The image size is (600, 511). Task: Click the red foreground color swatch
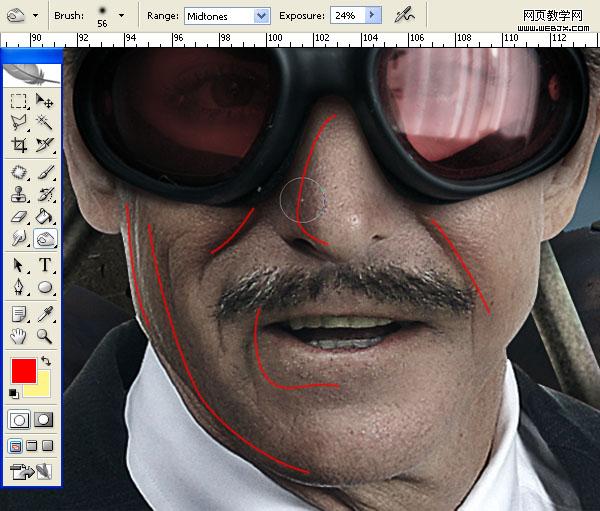click(x=23, y=370)
